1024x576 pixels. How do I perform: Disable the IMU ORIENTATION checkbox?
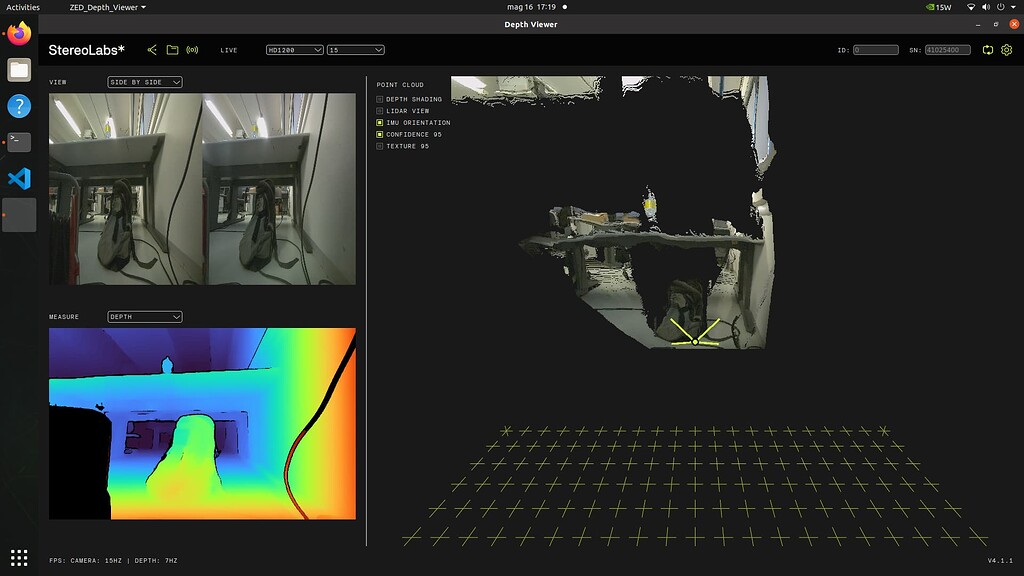[x=379, y=122]
